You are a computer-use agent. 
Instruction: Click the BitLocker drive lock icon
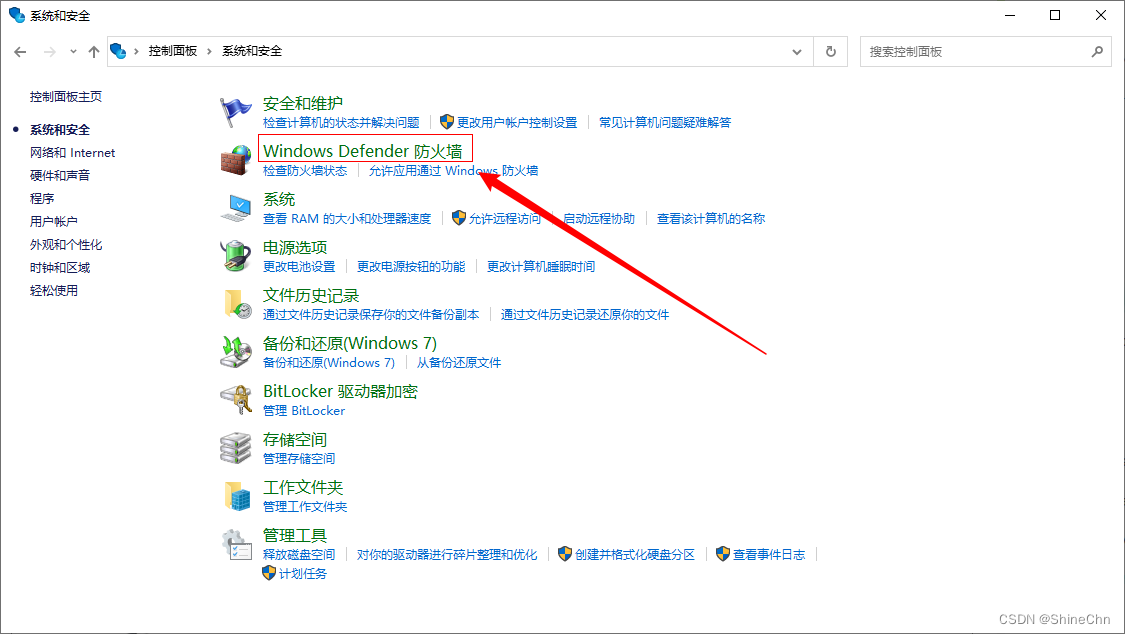tap(235, 400)
